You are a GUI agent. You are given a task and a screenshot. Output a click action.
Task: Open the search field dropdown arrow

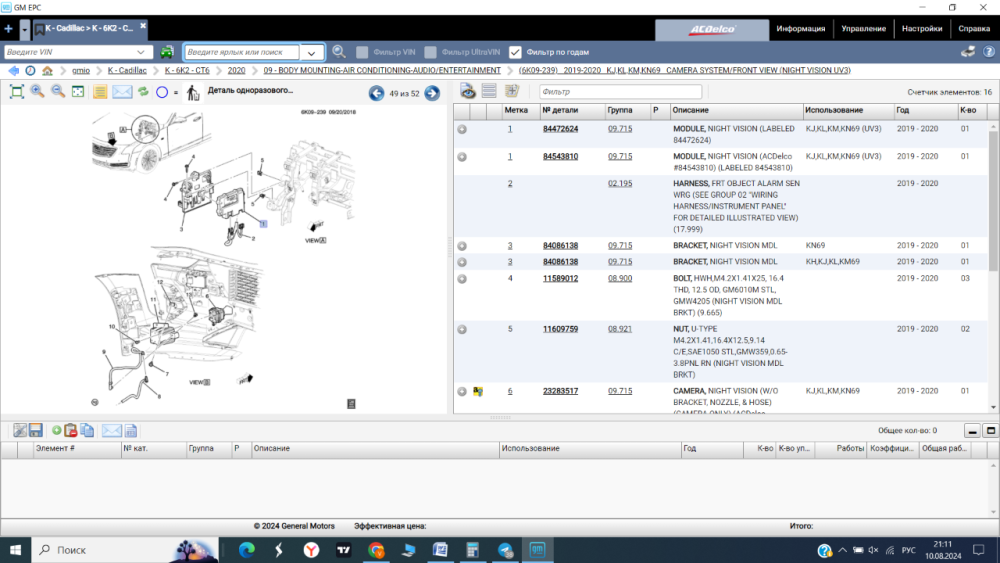point(312,52)
